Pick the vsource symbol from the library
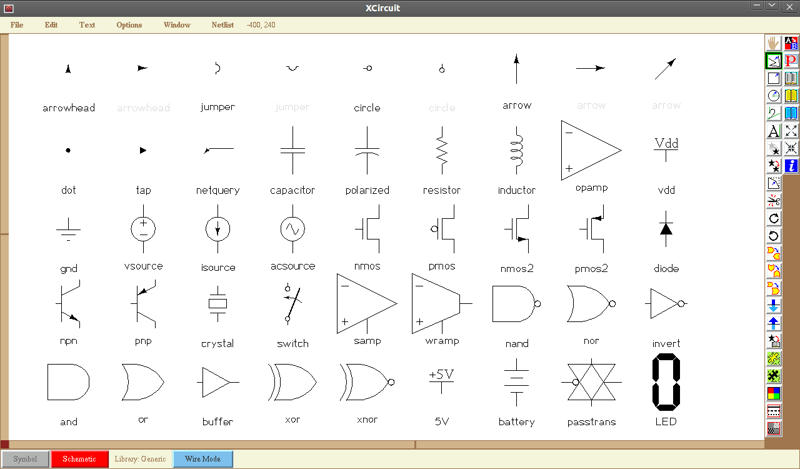The width and height of the screenshot is (800, 469). click(x=143, y=229)
